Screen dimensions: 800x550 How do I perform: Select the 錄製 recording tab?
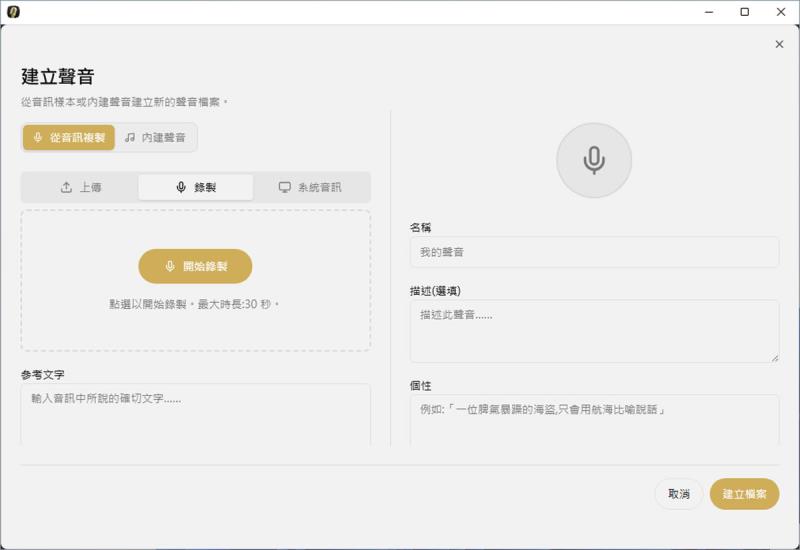click(x=195, y=187)
